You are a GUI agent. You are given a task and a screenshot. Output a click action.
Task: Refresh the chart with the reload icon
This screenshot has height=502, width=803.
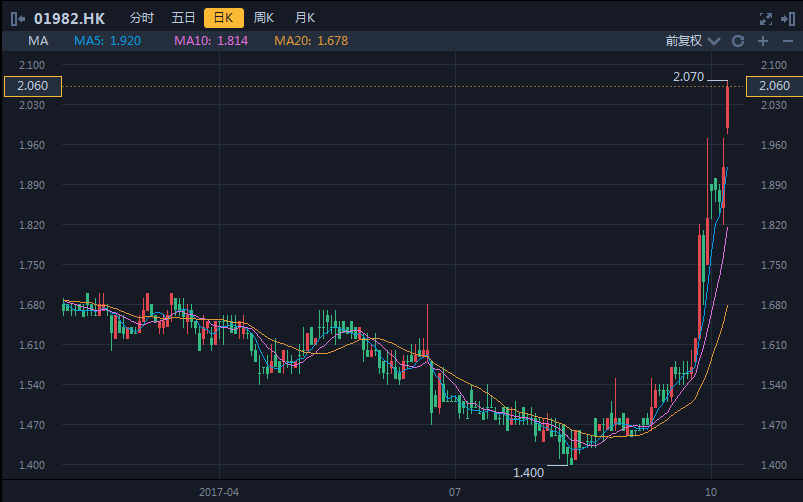pos(738,41)
